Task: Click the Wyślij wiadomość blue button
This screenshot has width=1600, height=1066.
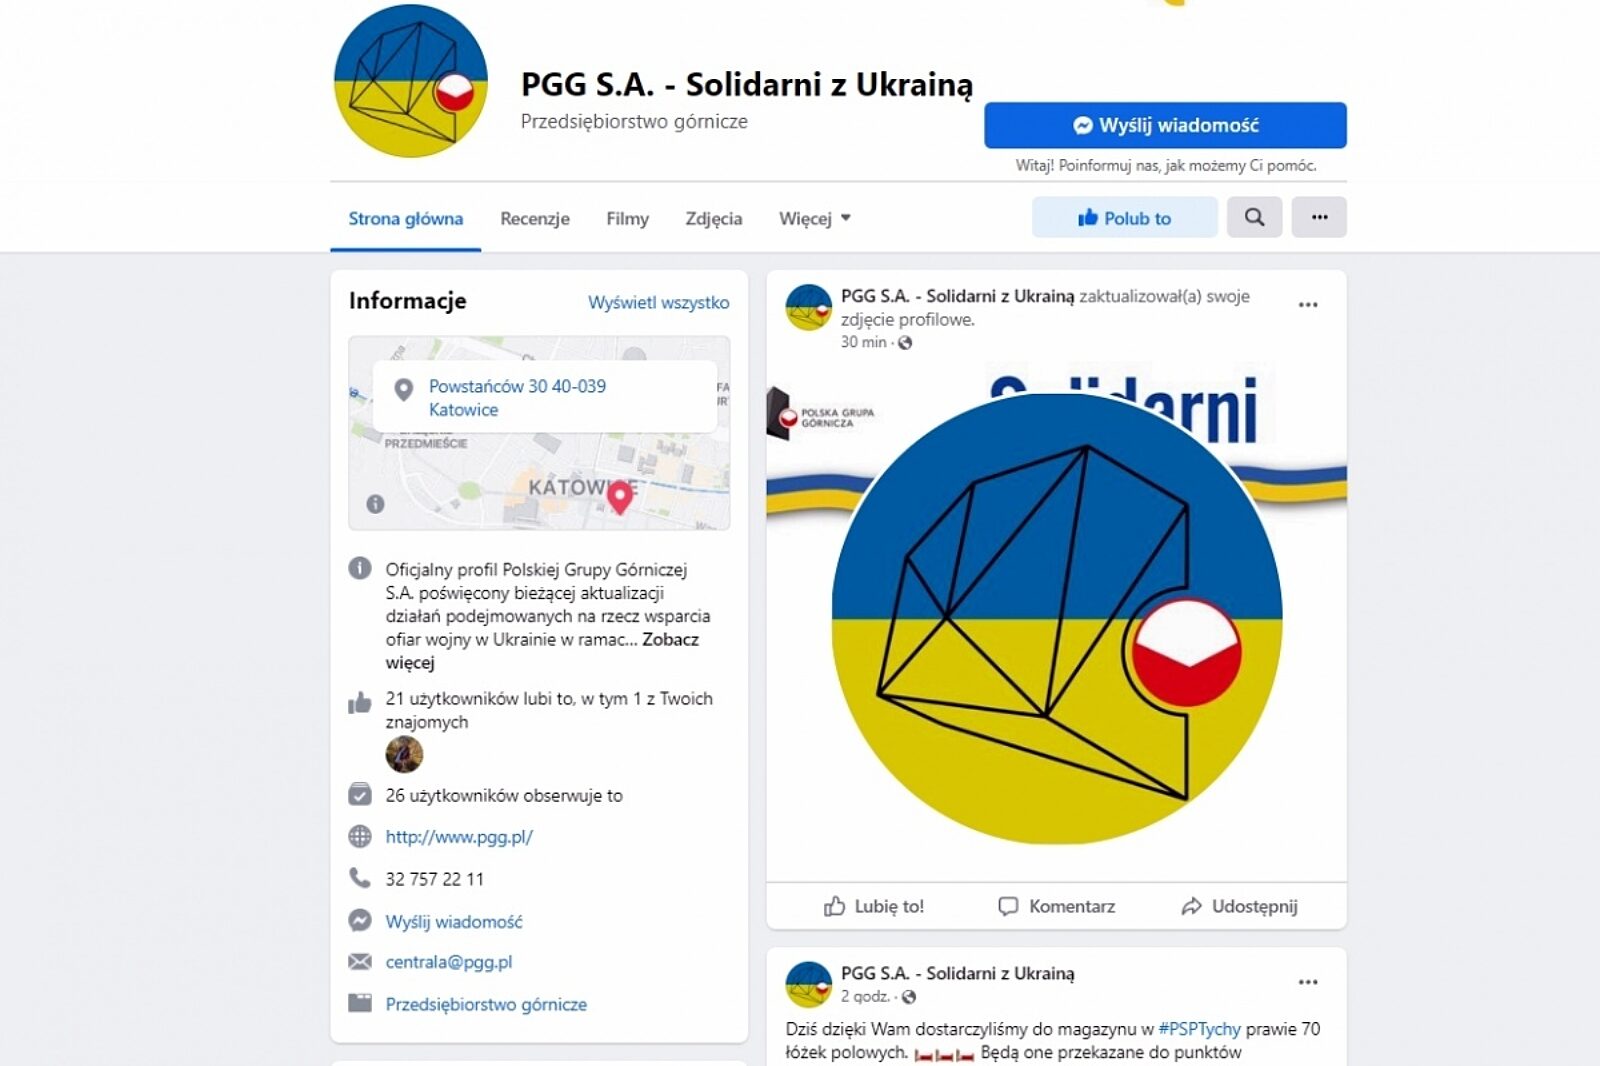Action: 1165,125
